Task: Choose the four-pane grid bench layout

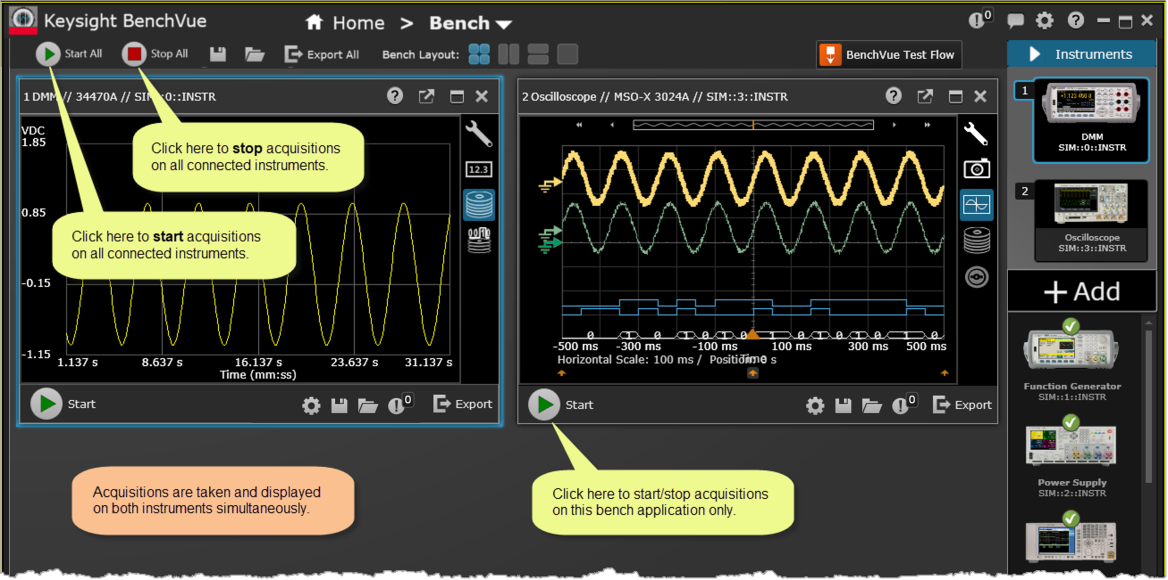Action: [x=479, y=54]
